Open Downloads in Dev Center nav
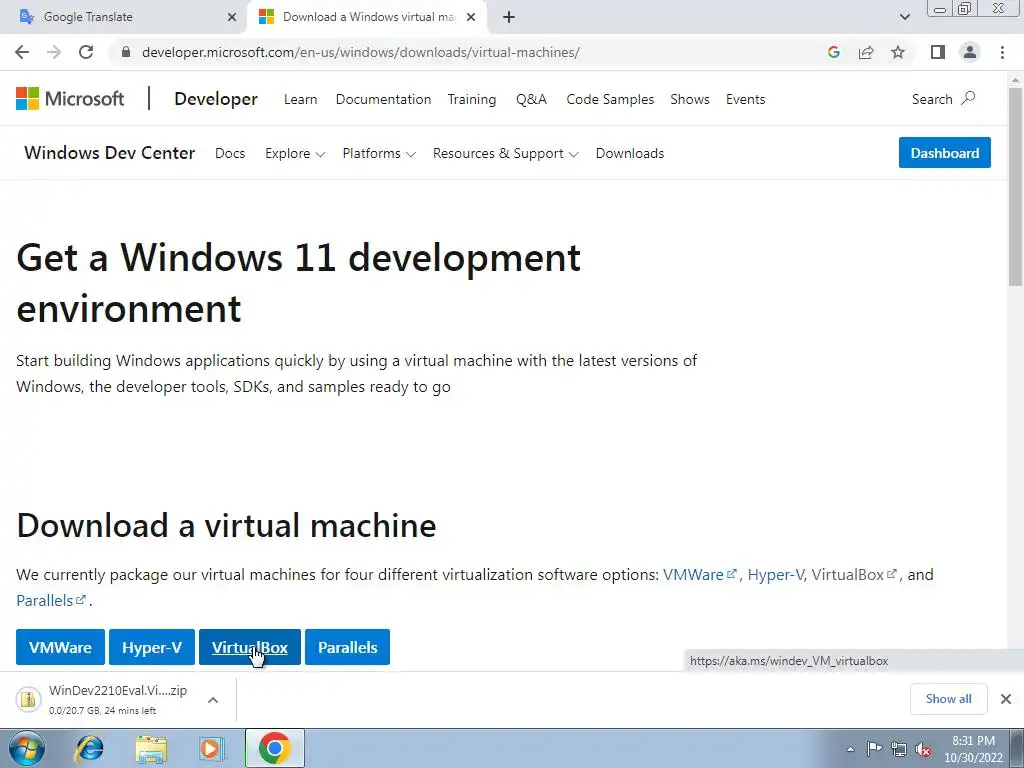1024x768 pixels. coord(630,153)
